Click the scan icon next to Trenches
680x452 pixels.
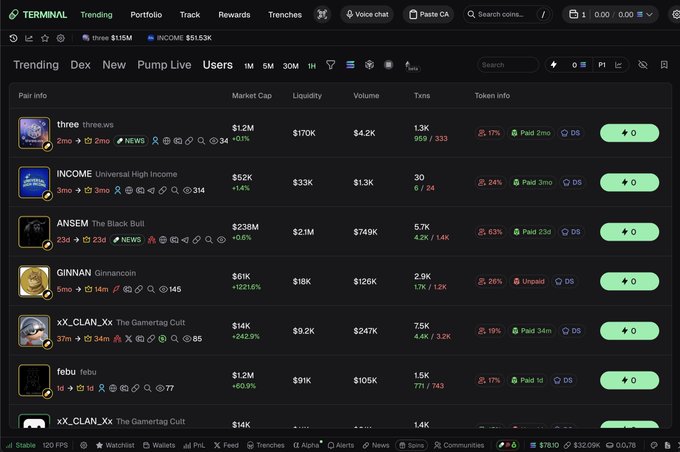coord(322,14)
